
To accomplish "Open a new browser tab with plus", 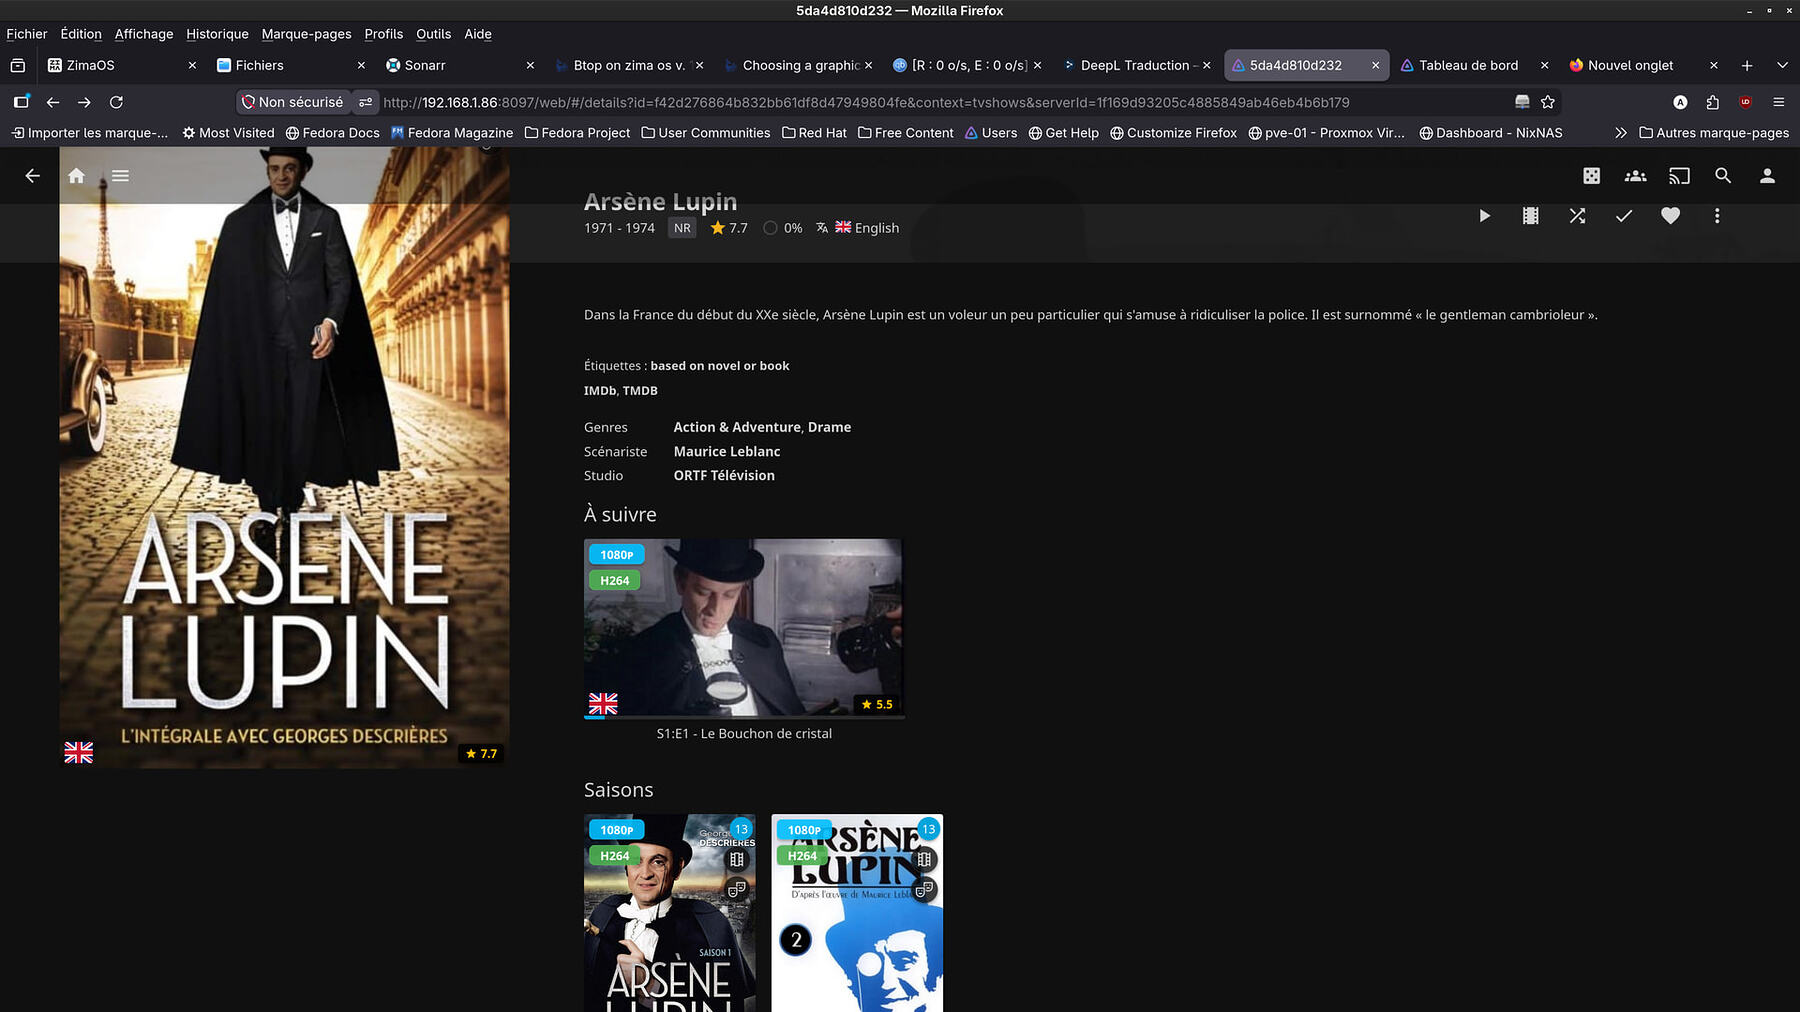I will [x=1747, y=65].
